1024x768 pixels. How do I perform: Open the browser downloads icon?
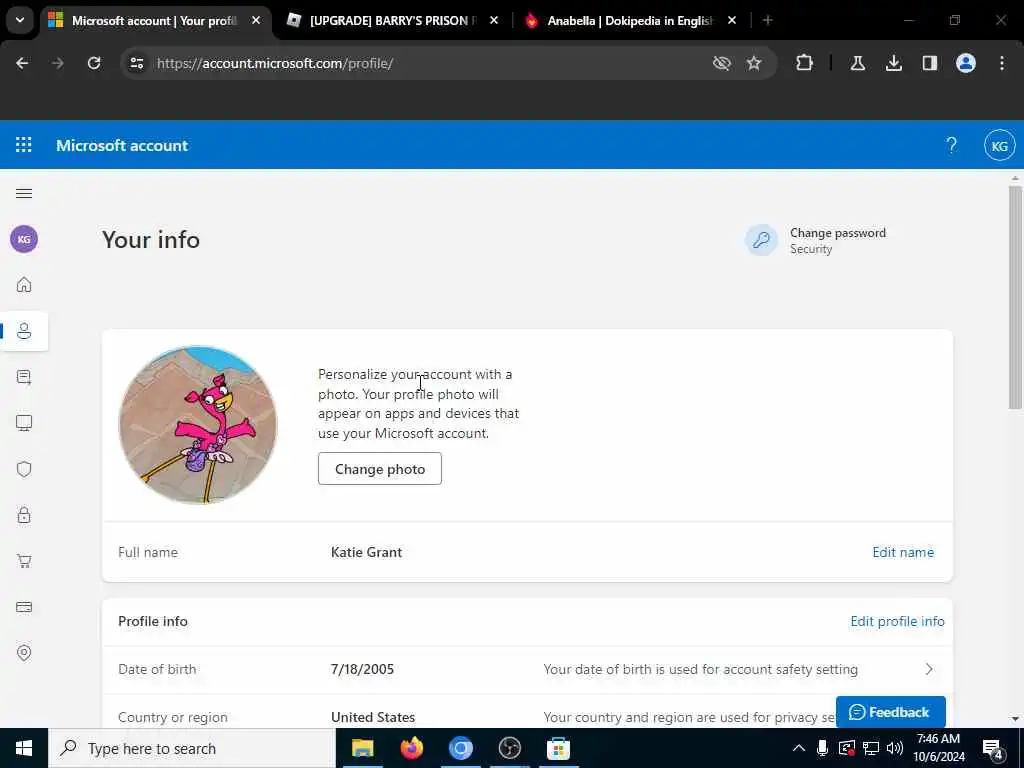point(893,63)
